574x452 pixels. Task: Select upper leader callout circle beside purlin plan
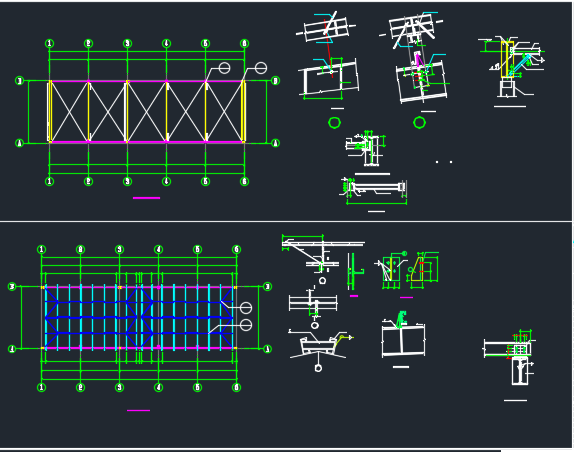tap(246, 308)
